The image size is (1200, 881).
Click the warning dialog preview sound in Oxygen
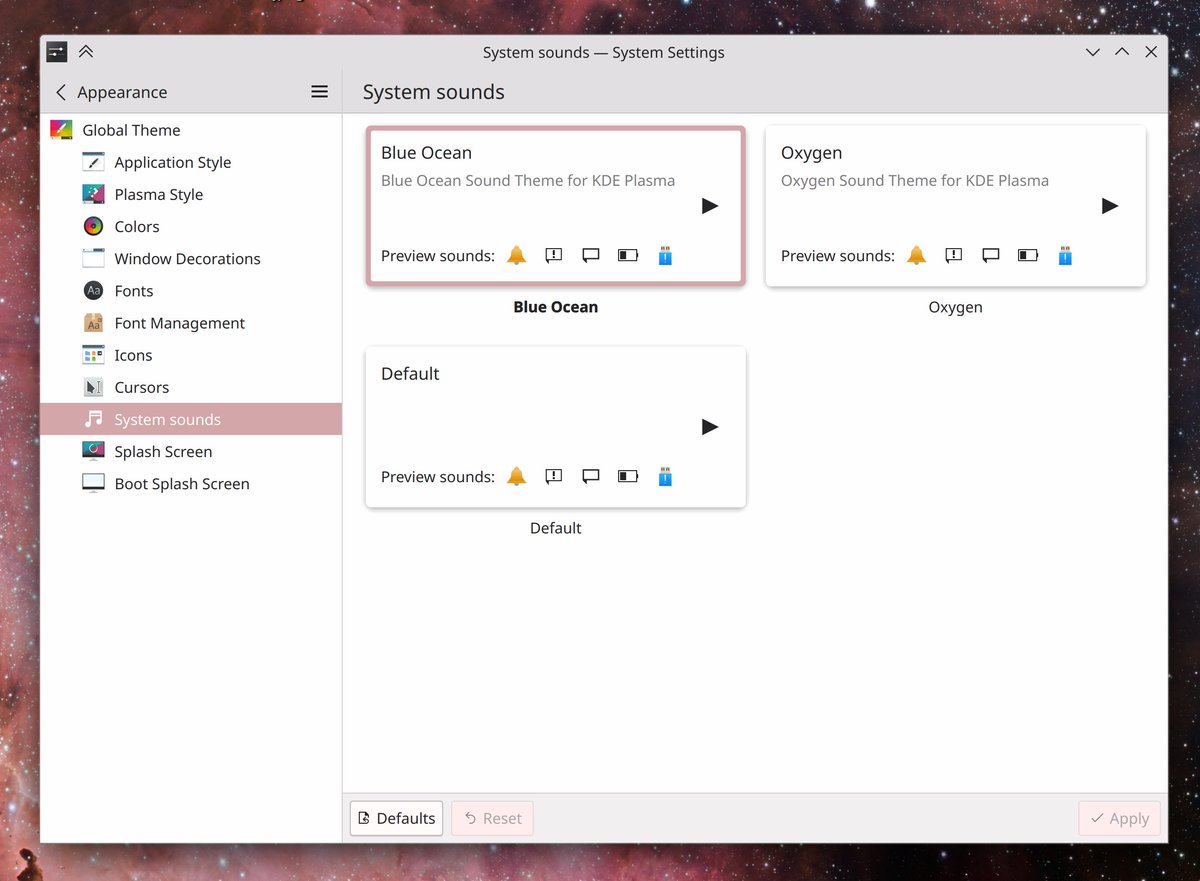(x=953, y=255)
